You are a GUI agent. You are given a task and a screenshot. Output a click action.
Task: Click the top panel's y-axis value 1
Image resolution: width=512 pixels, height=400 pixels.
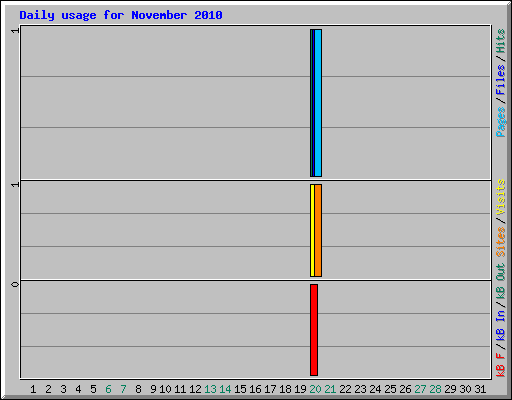point(15,31)
